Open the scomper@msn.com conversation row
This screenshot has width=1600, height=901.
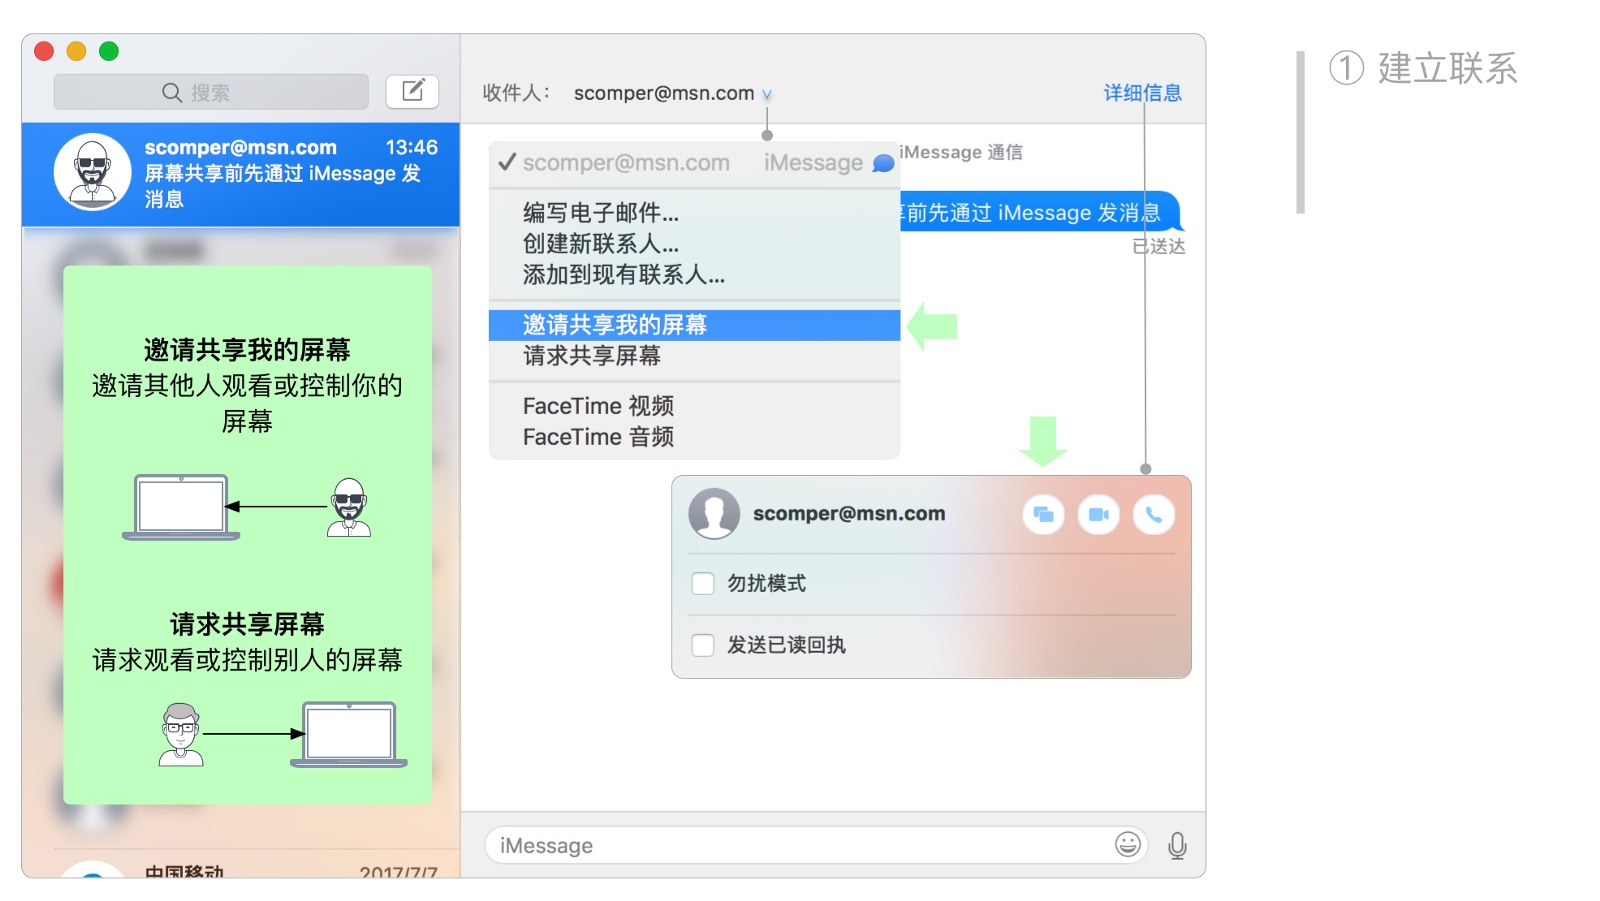click(x=241, y=174)
